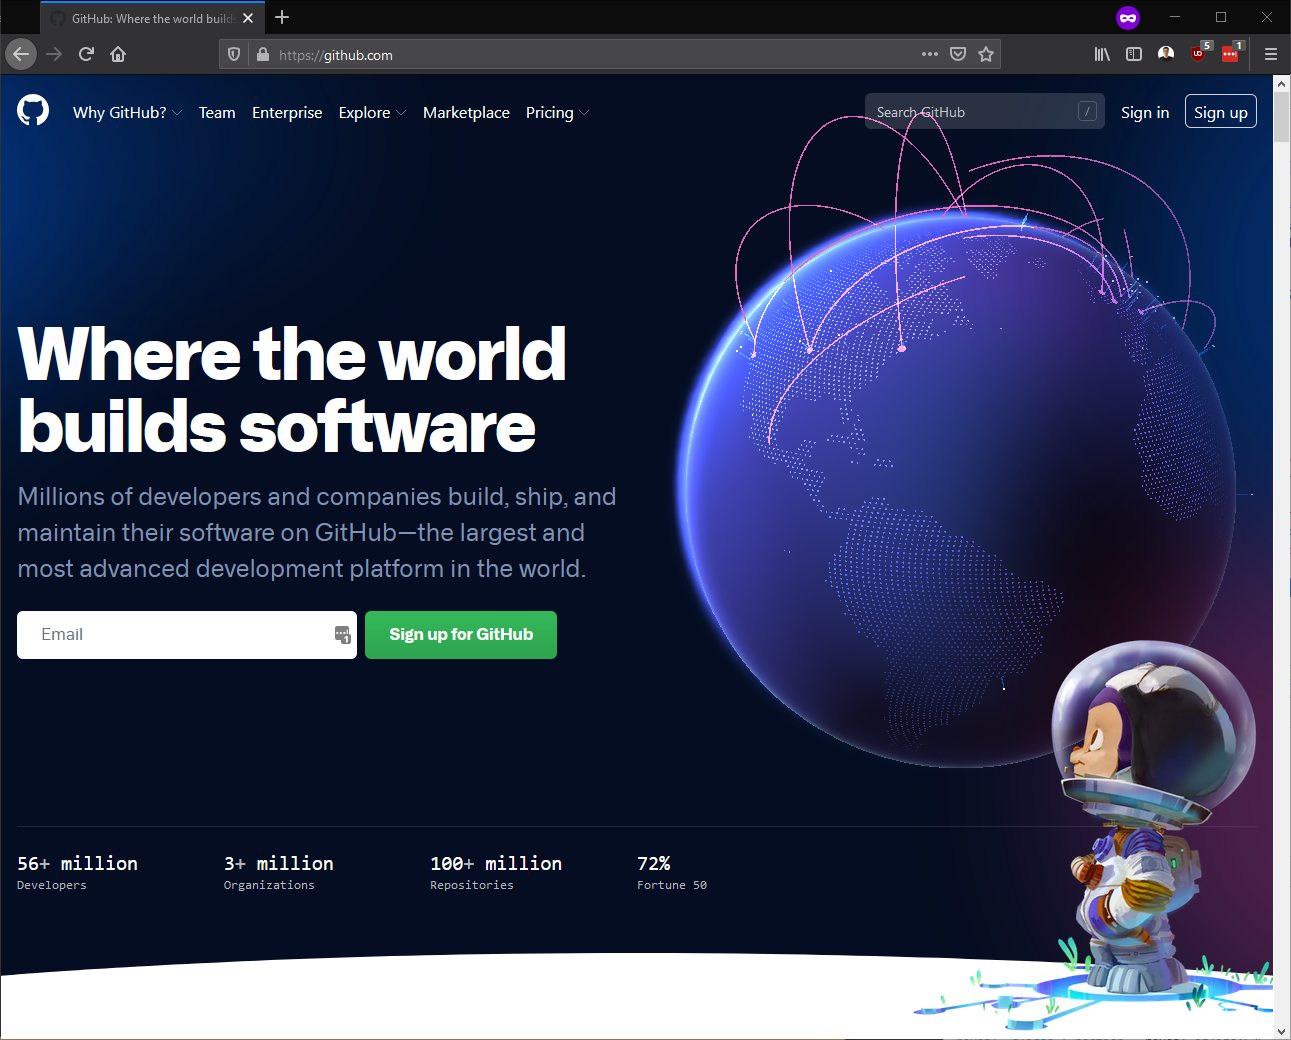The width and height of the screenshot is (1291, 1040).
Task: Open the Firefox account avatar icon
Action: [1165, 54]
